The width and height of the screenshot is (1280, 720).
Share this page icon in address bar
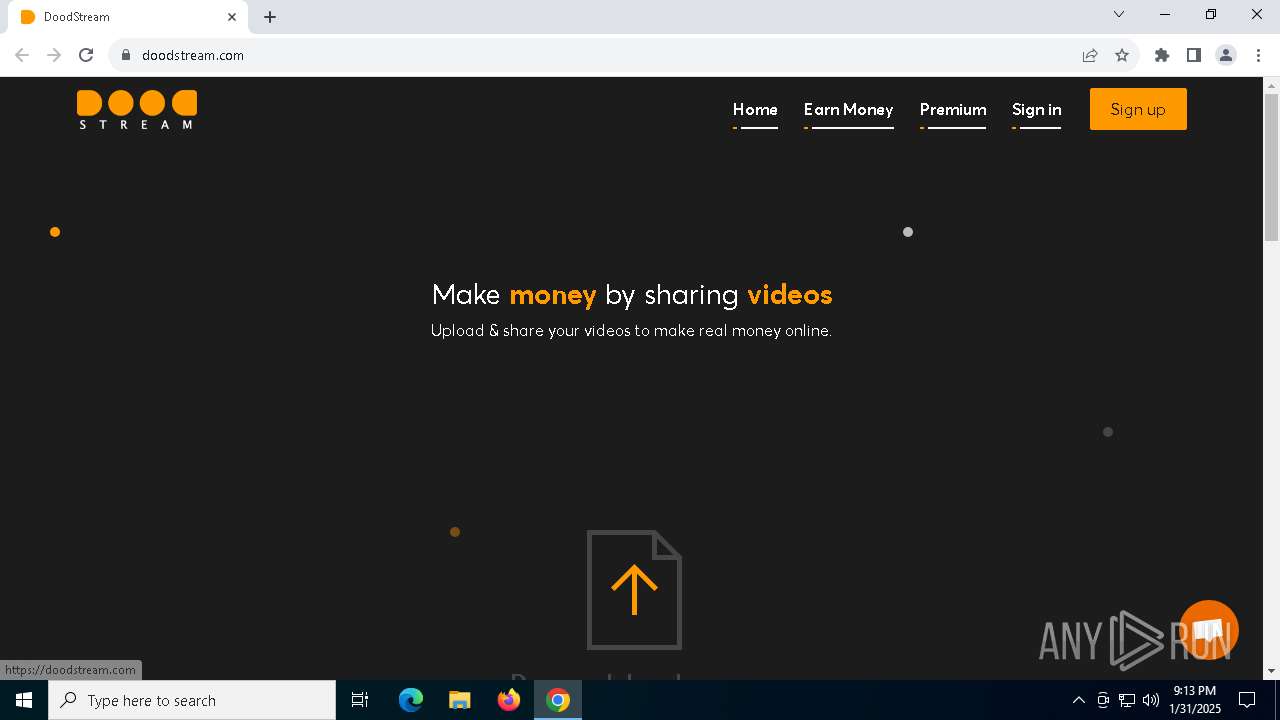pyautogui.click(x=1090, y=55)
